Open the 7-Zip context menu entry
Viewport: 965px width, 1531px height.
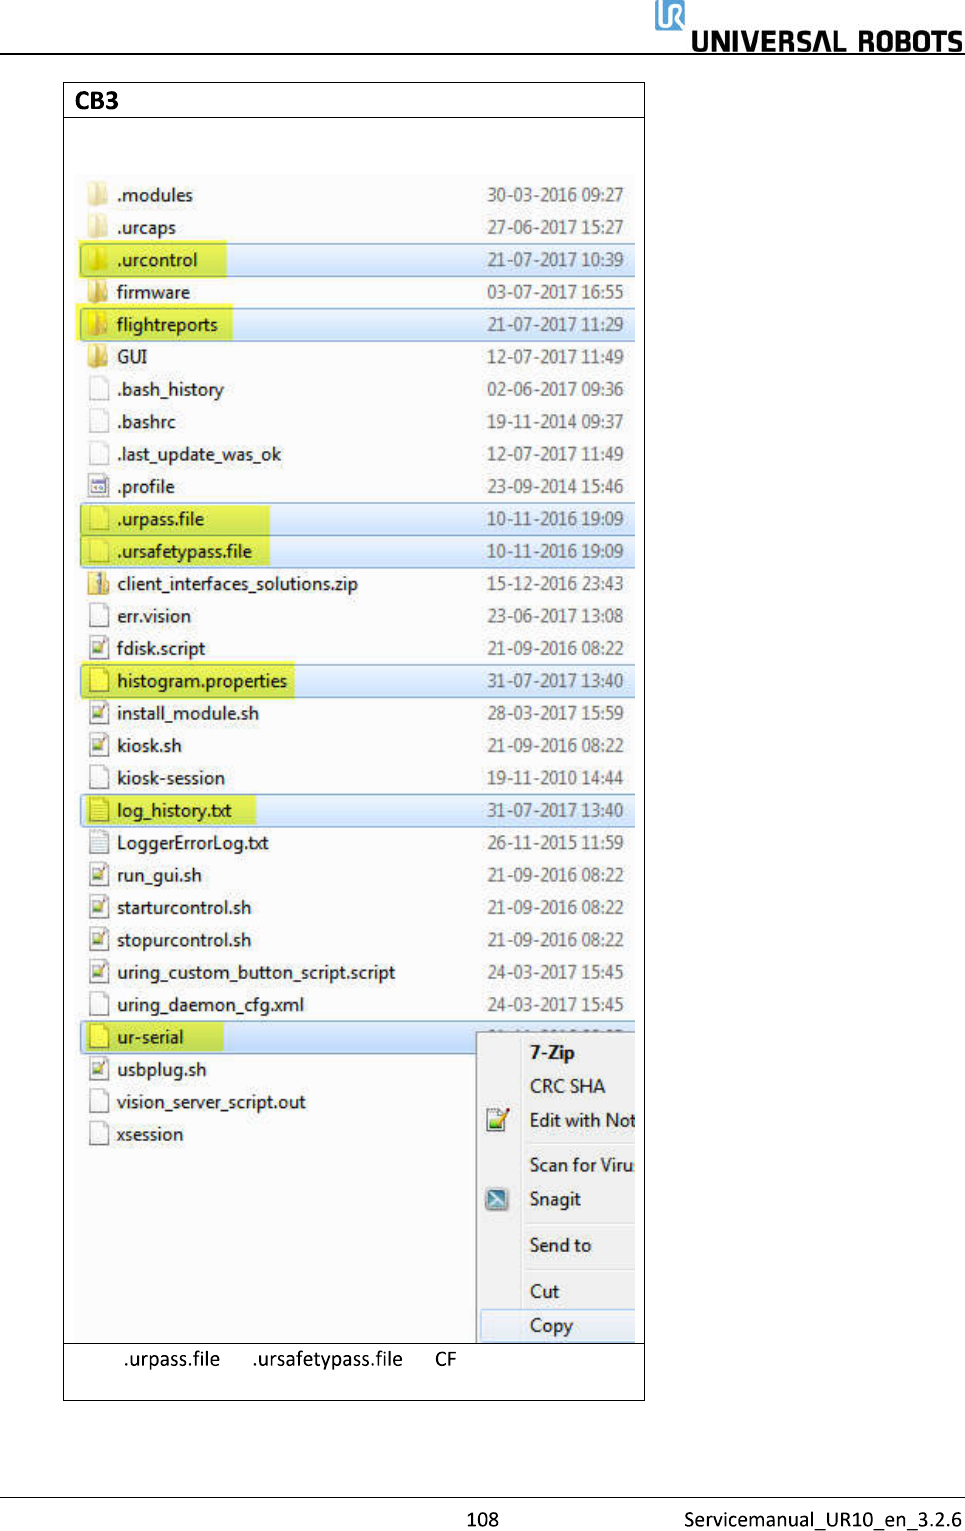[552, 1052]
